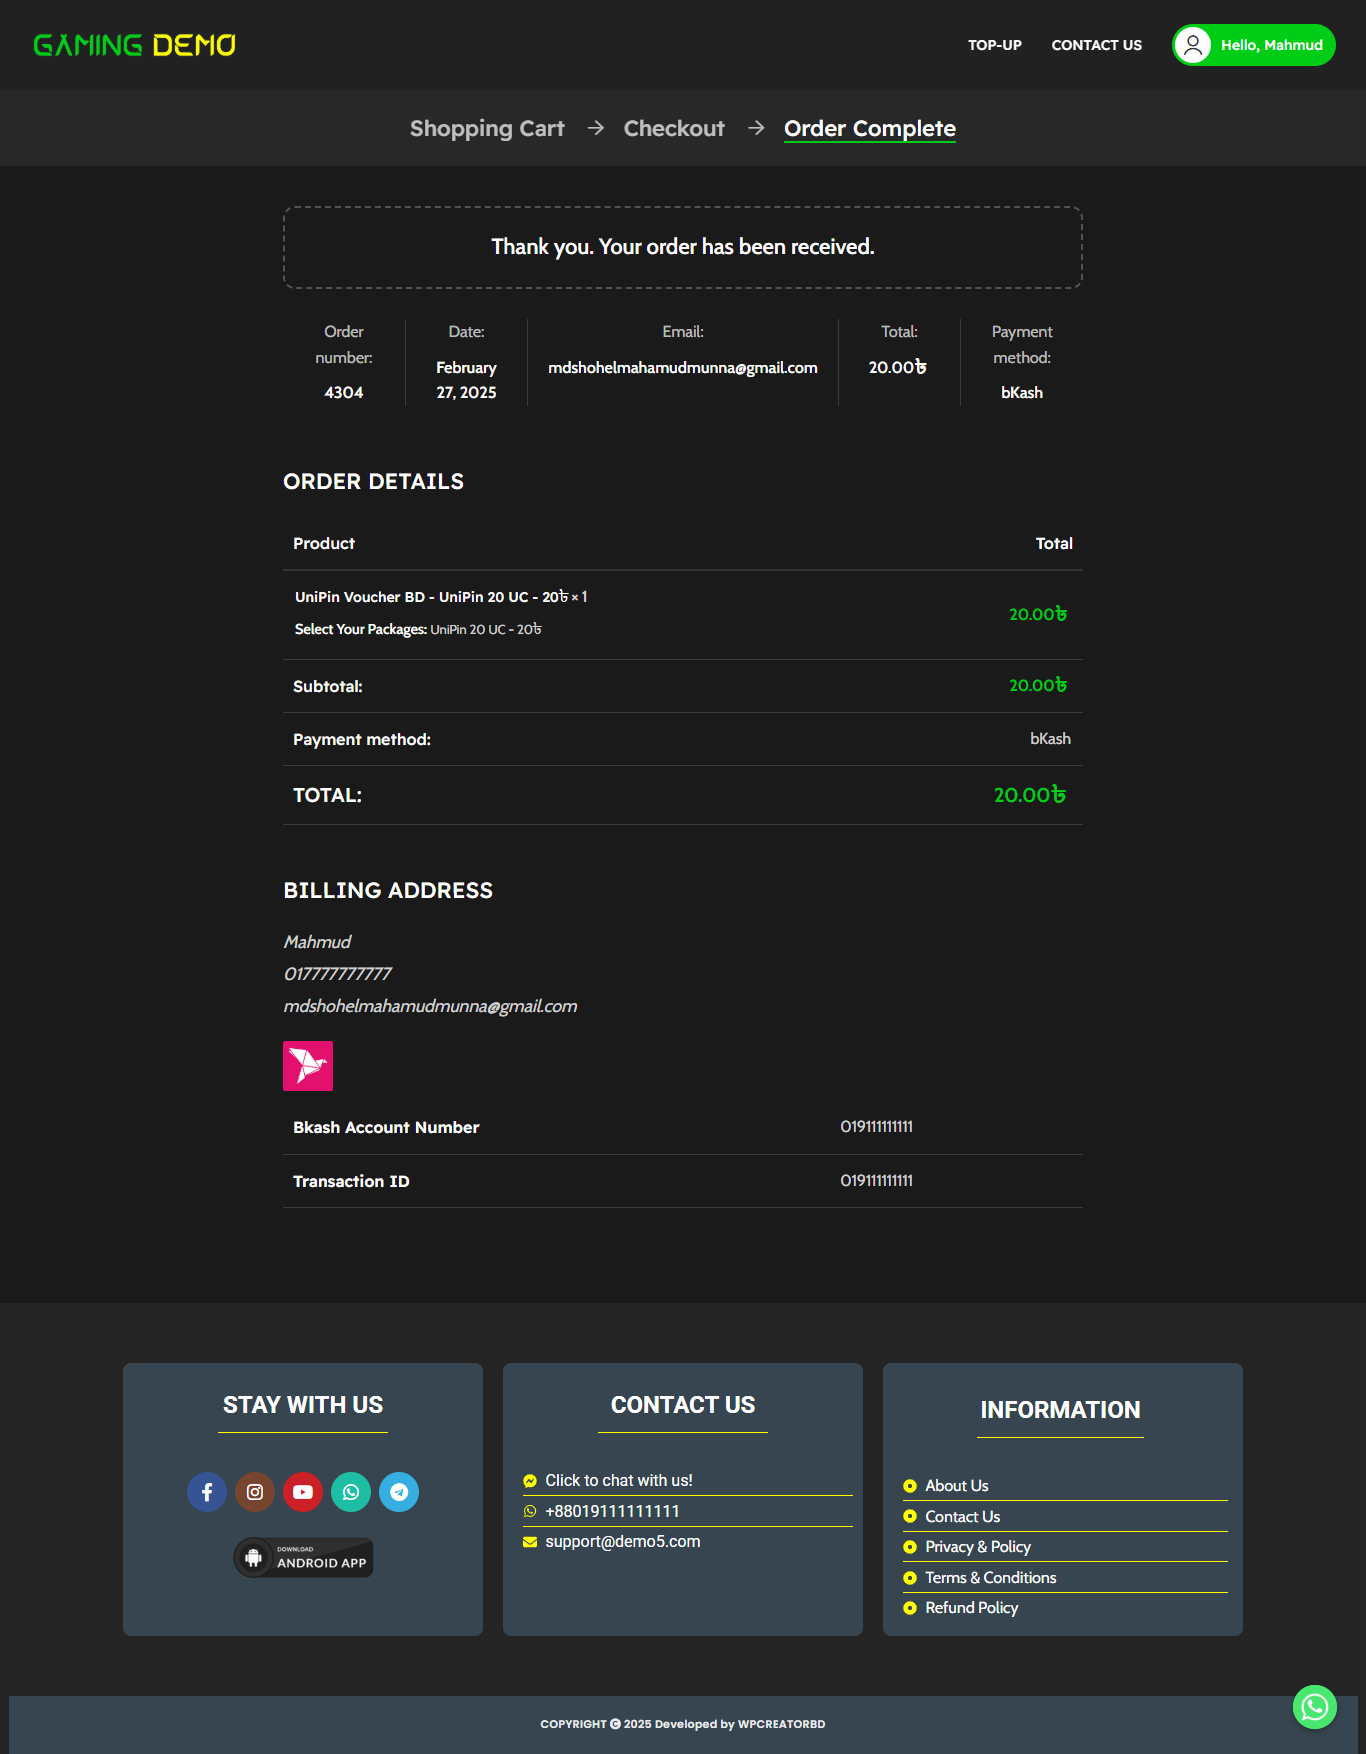The image size is (1366, 1754).
Task: Click the Download Android App badge
Action: click(303, 1558)
